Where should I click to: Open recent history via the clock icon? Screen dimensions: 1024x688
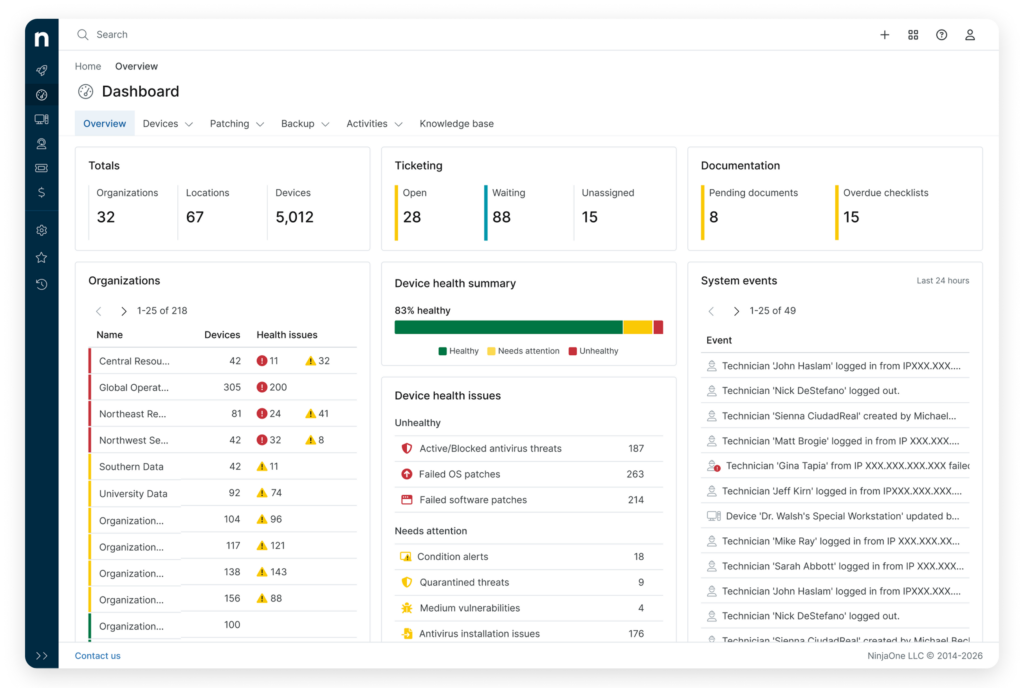click(x=41, y=285)
